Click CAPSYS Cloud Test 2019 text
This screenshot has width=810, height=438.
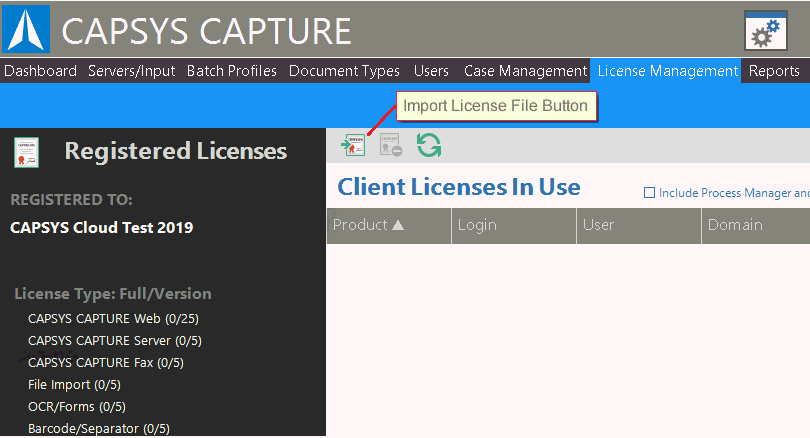(101, 227)
